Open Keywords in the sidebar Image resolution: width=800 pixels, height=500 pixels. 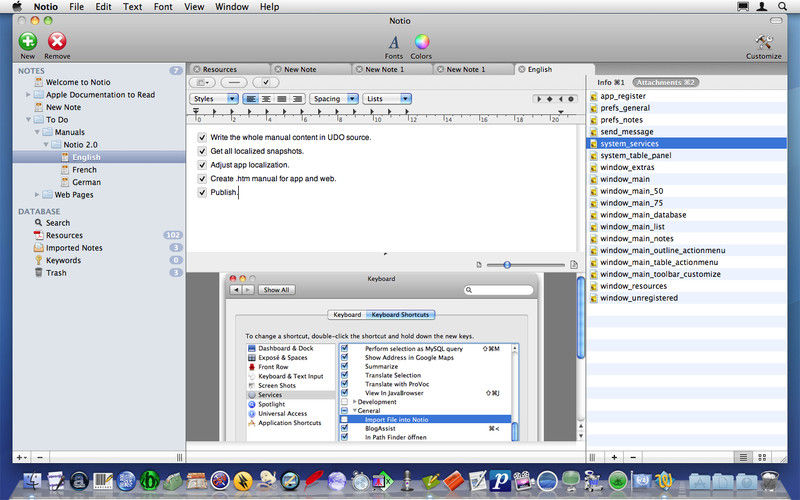click(63, 260)
